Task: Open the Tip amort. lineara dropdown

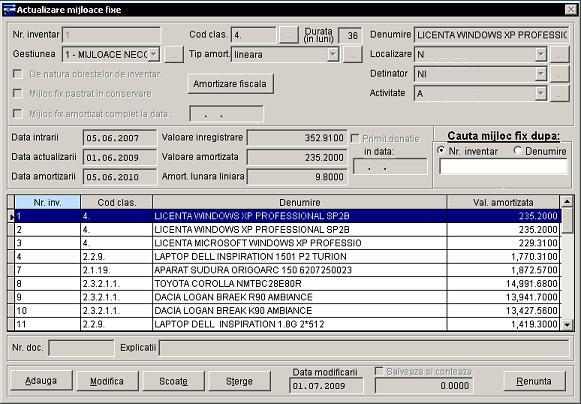Action: (333, 54)
